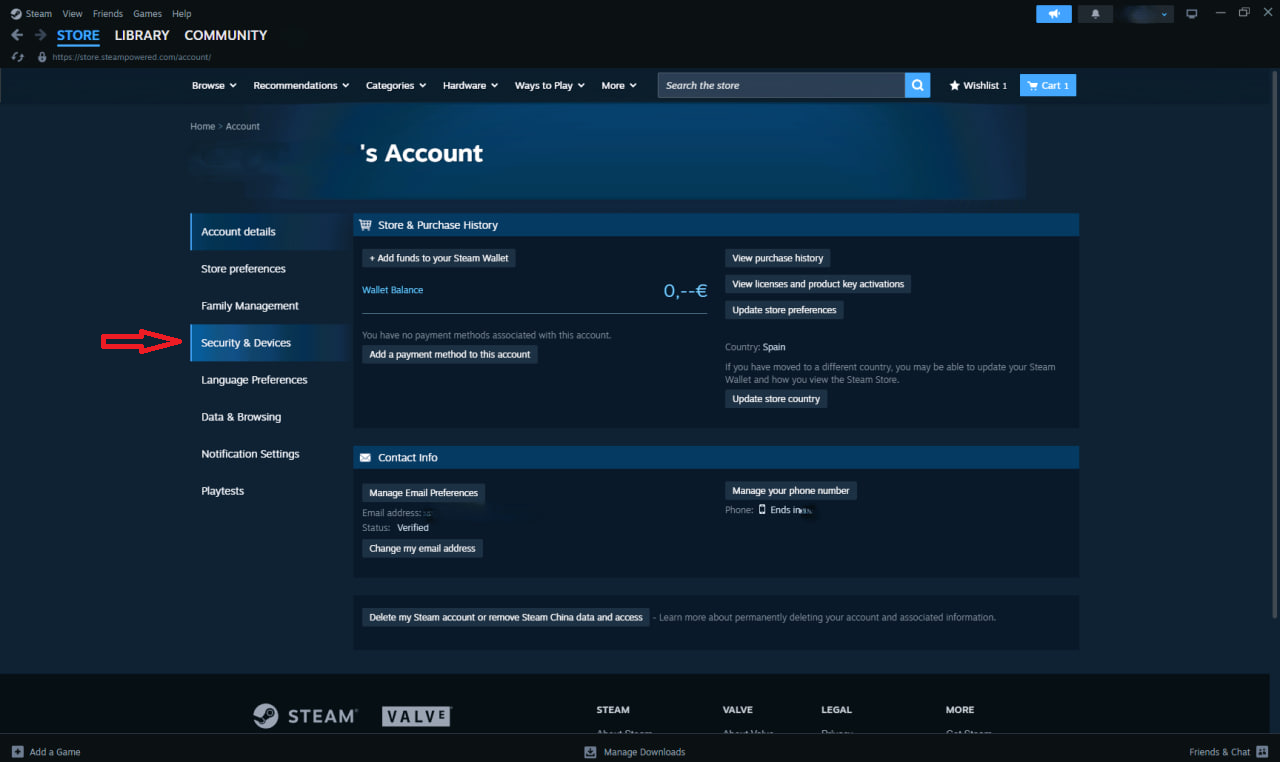Click the Add a Game plus icon
1280x762 pixels.
[x=17, y=752]
